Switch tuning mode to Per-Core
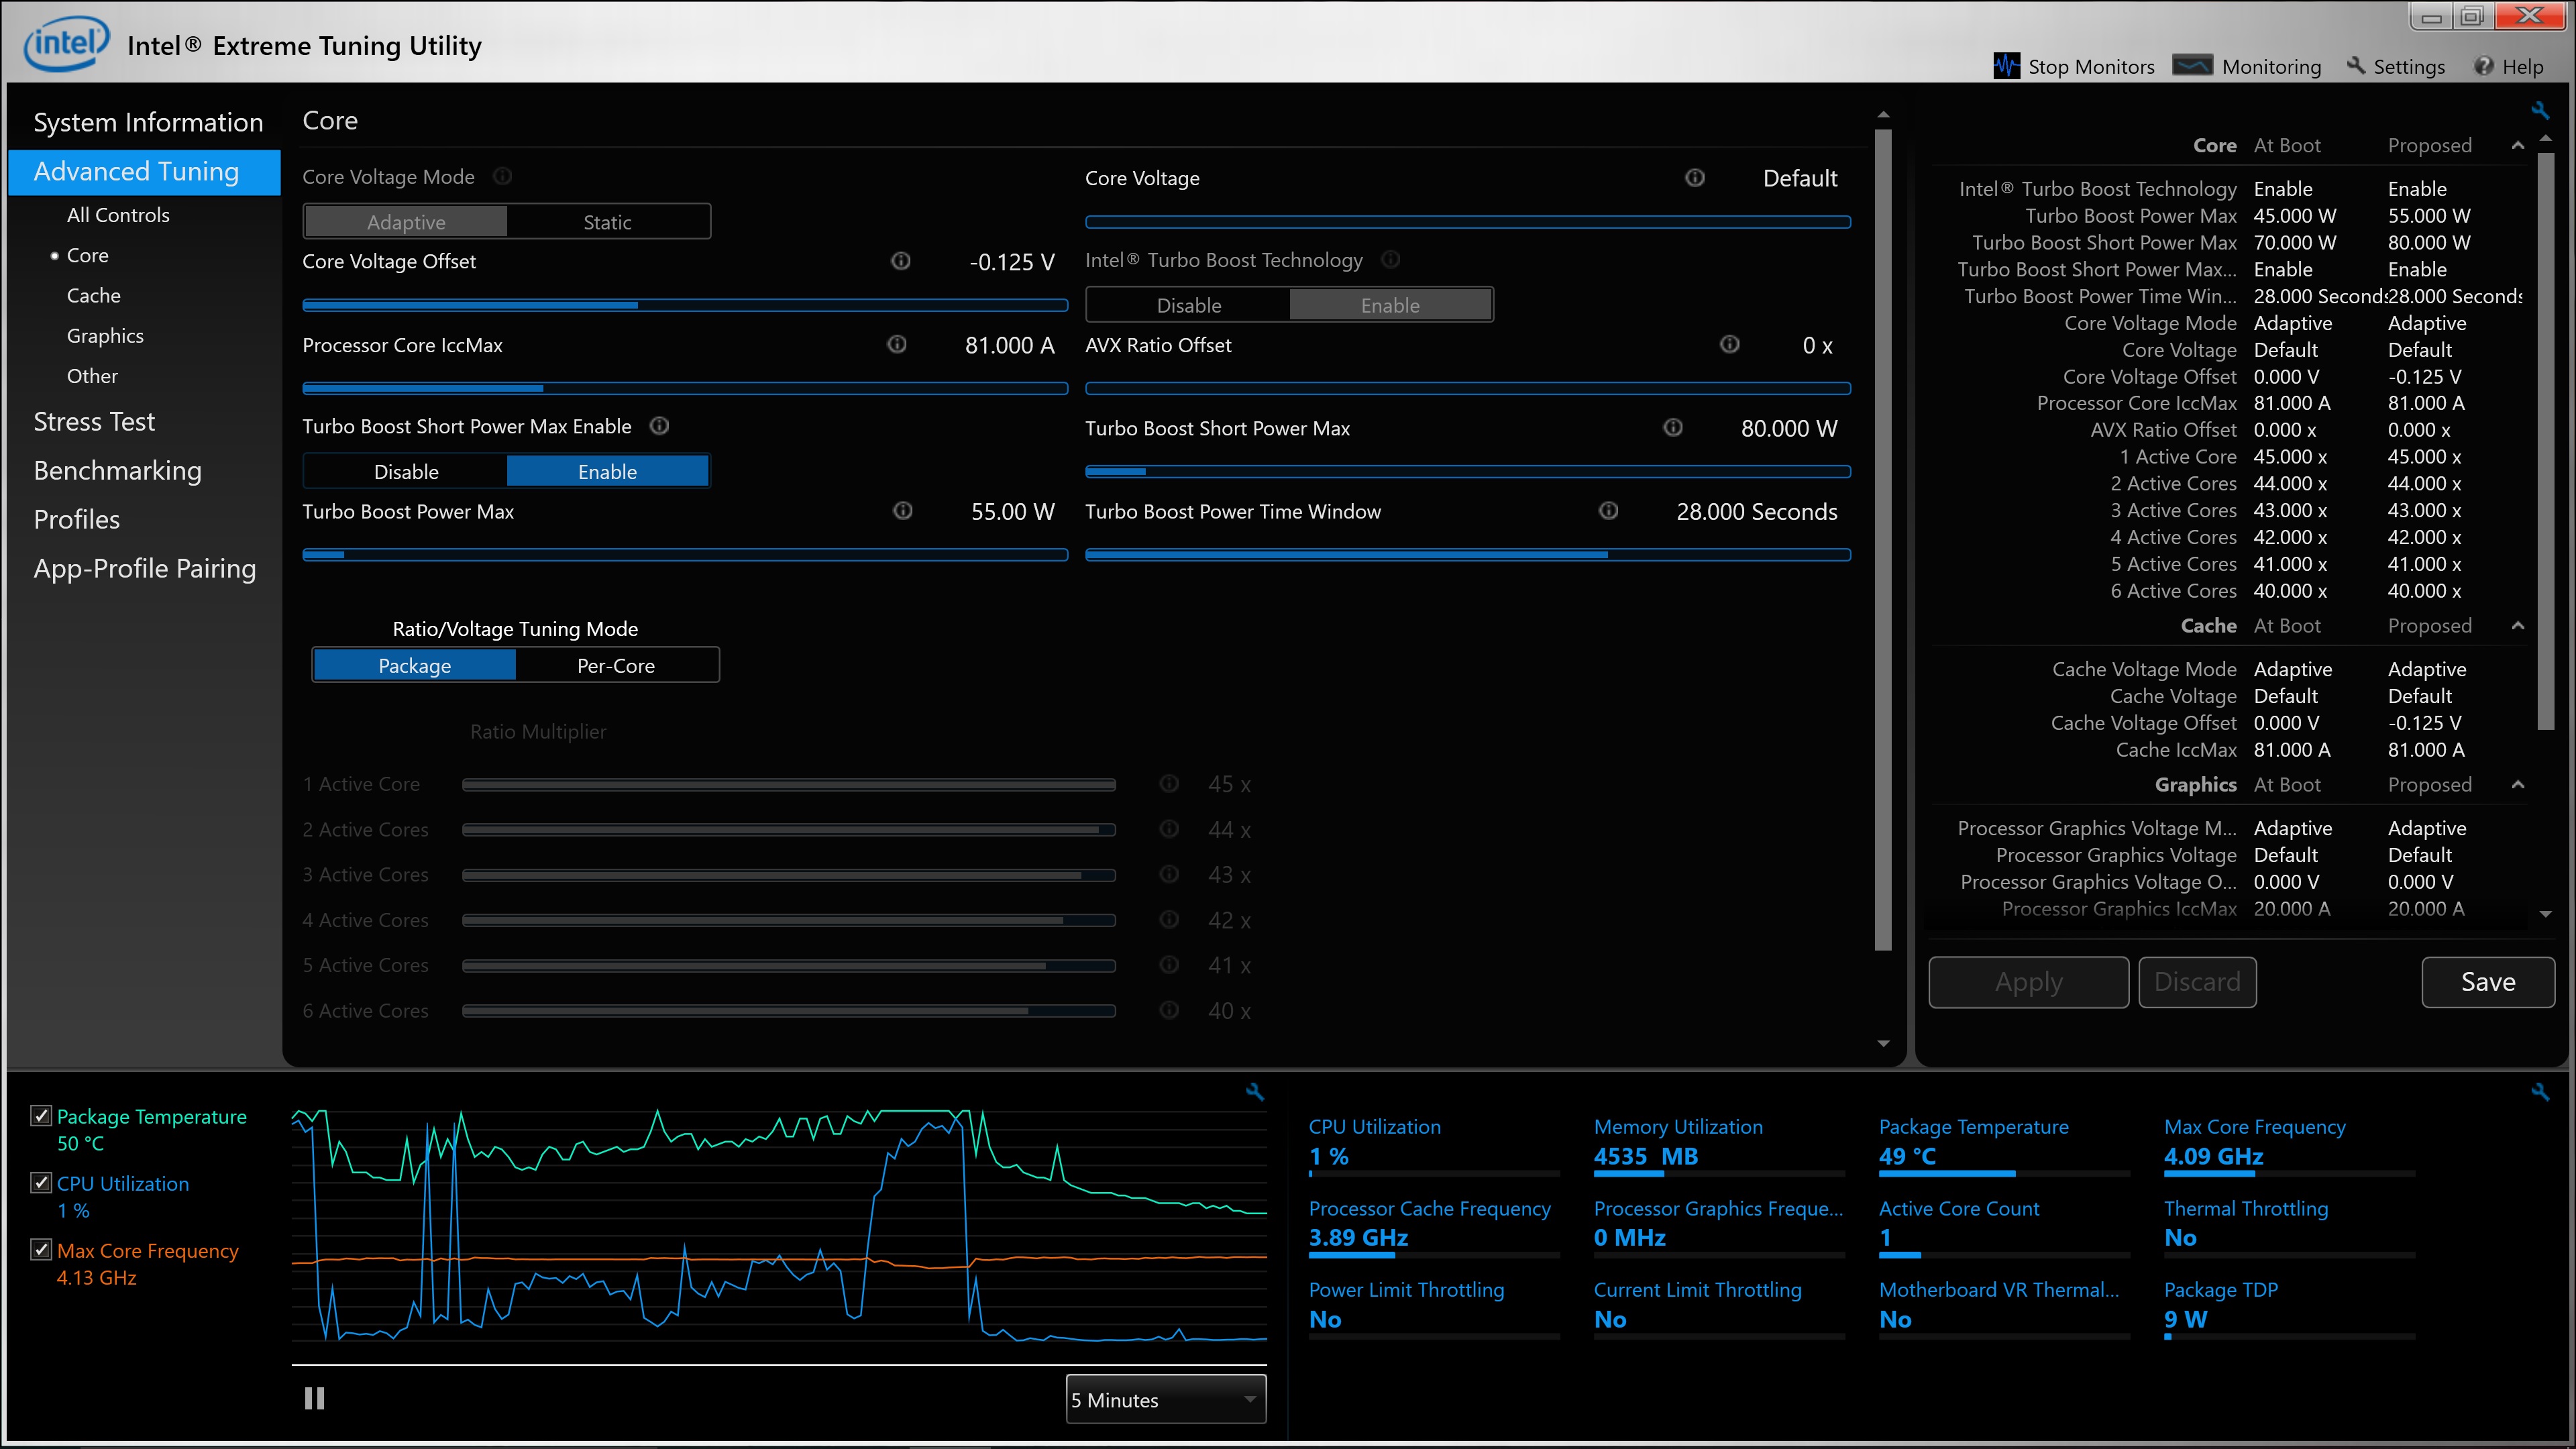The width and height of the screenshot is (2576, 1449). click(x=616, y=665)
